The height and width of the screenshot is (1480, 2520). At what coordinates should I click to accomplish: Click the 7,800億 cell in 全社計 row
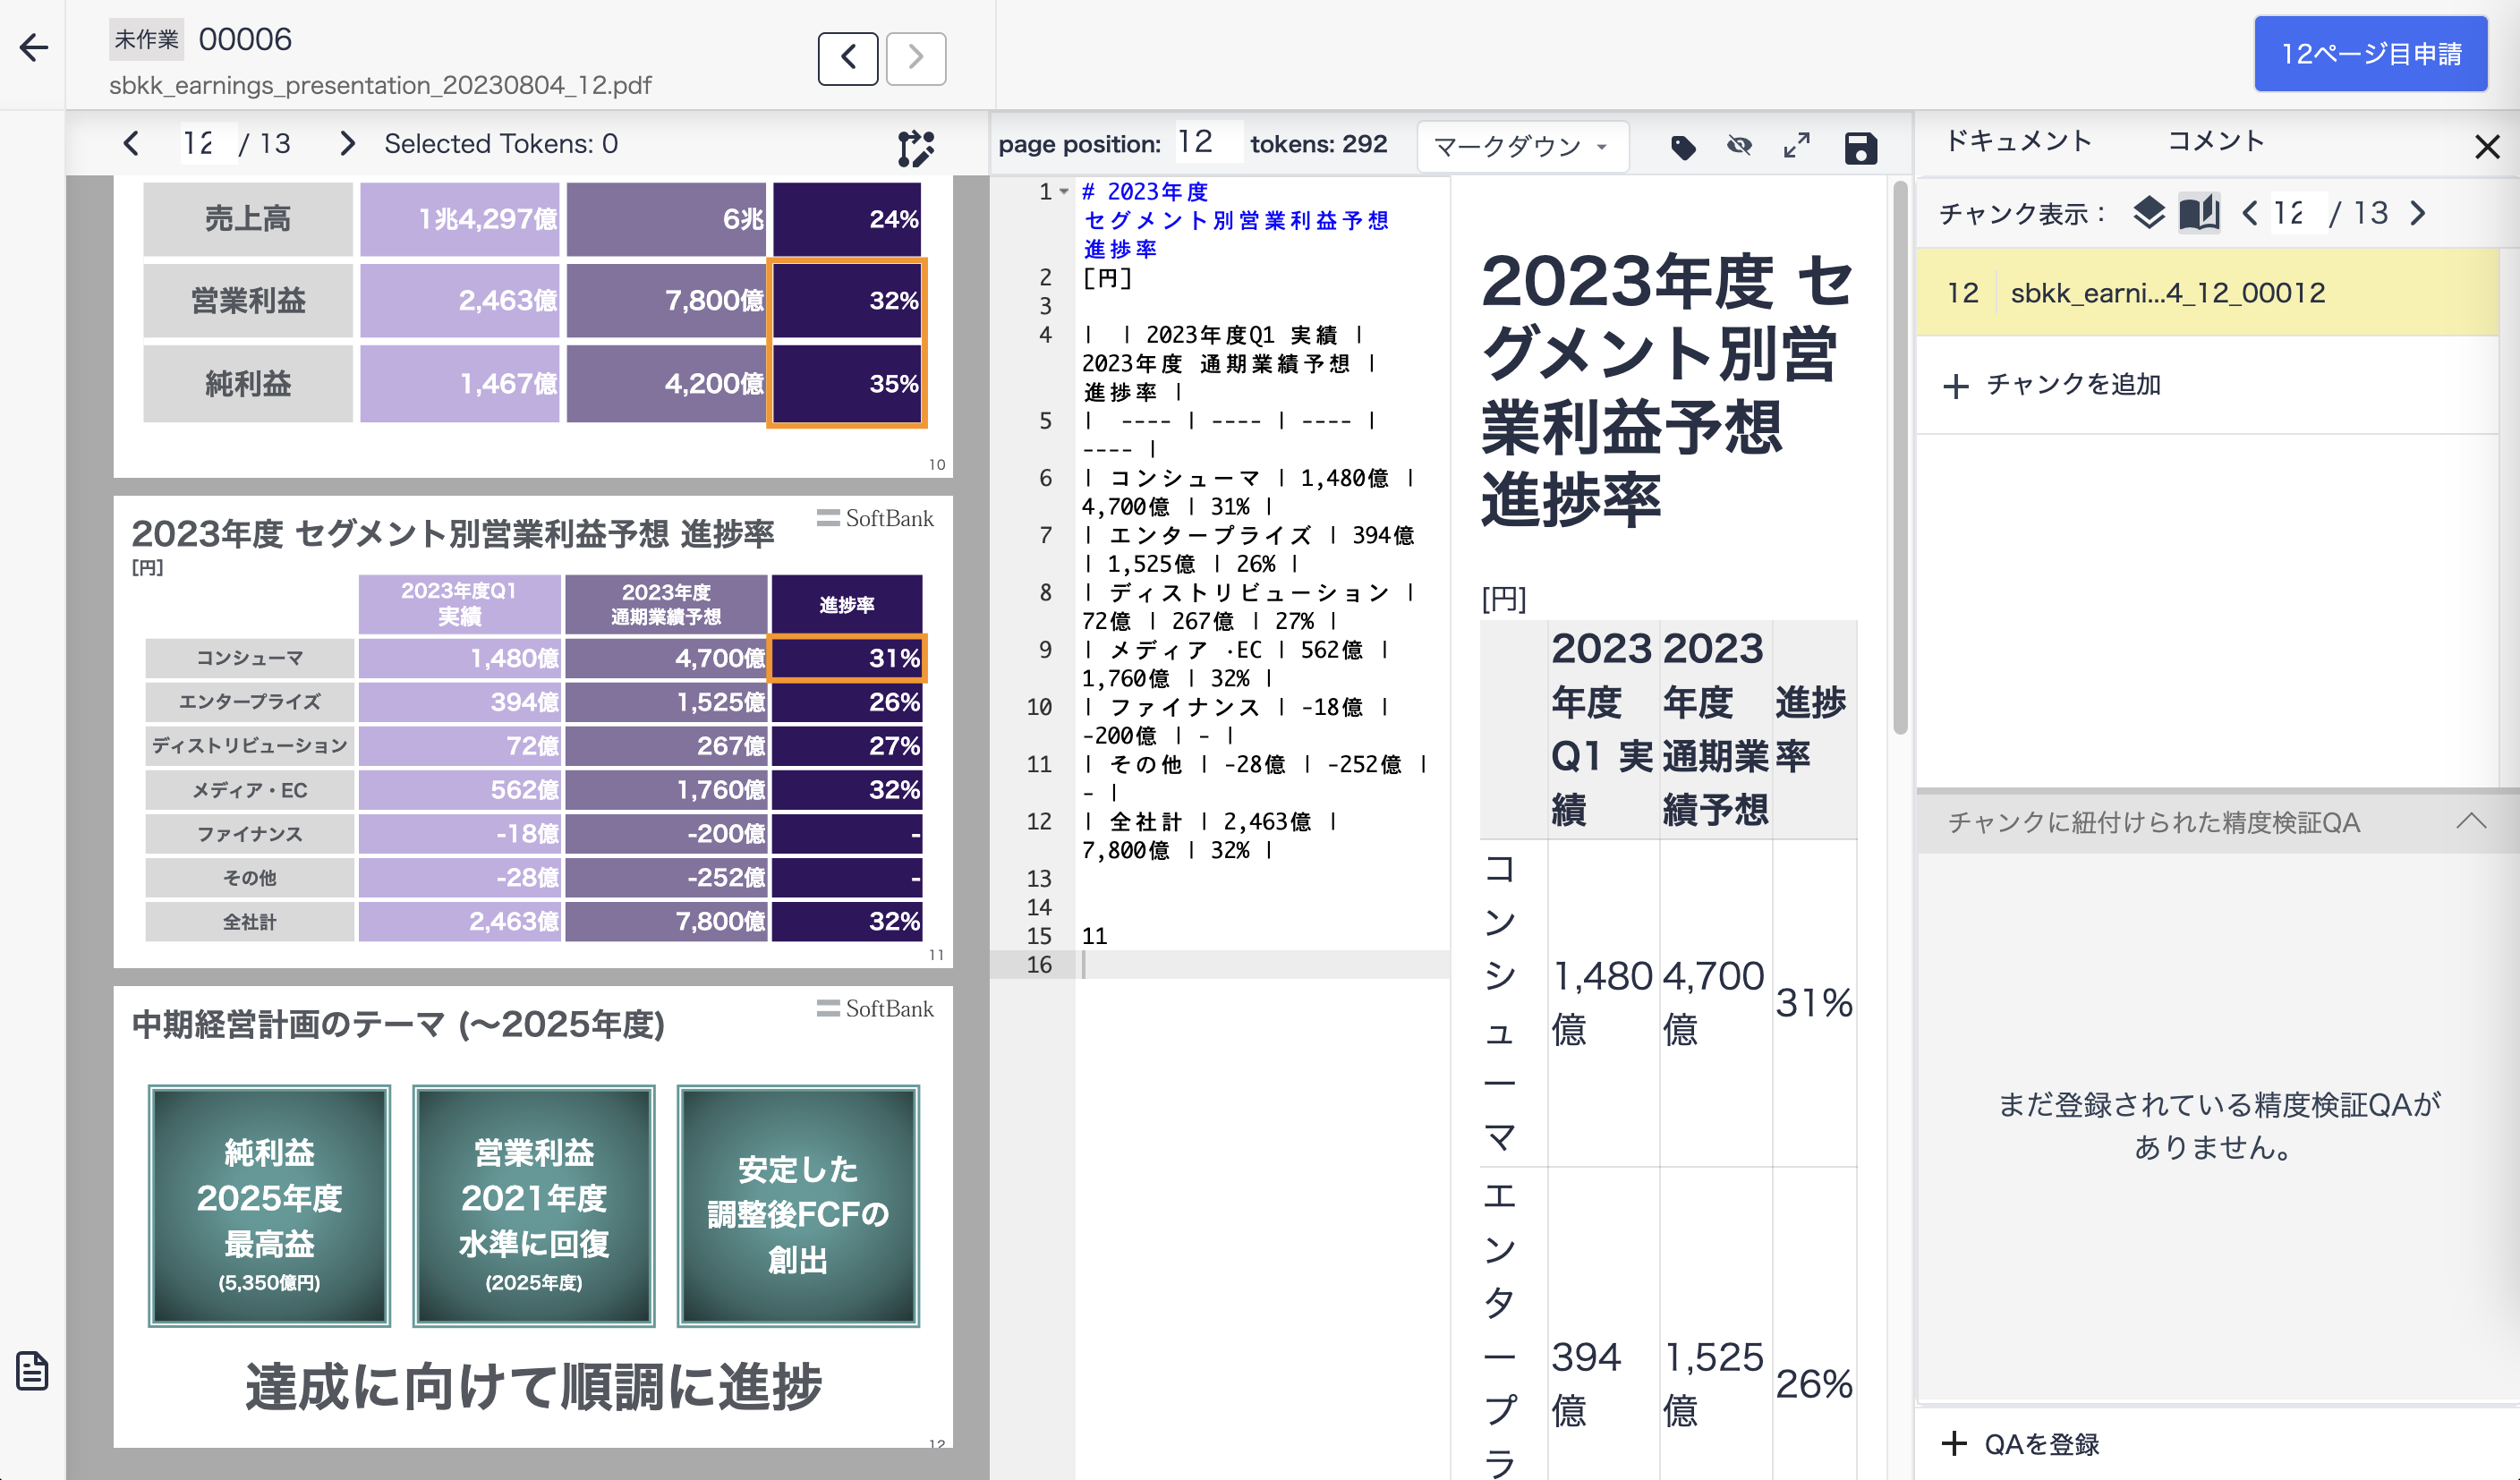tap(666, 921)
